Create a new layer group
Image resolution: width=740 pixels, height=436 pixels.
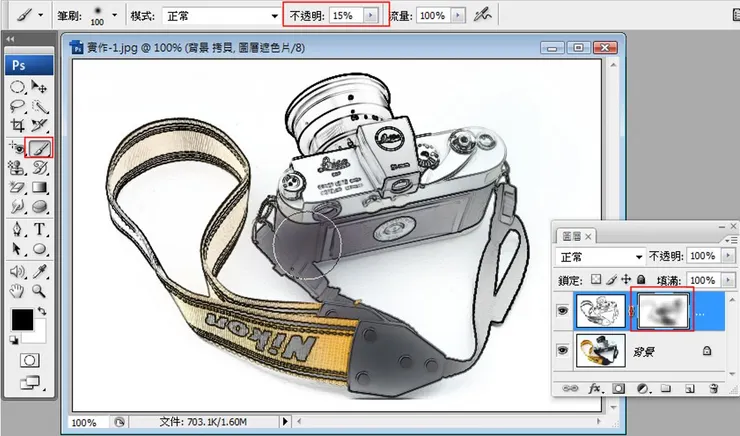(666, 388)
